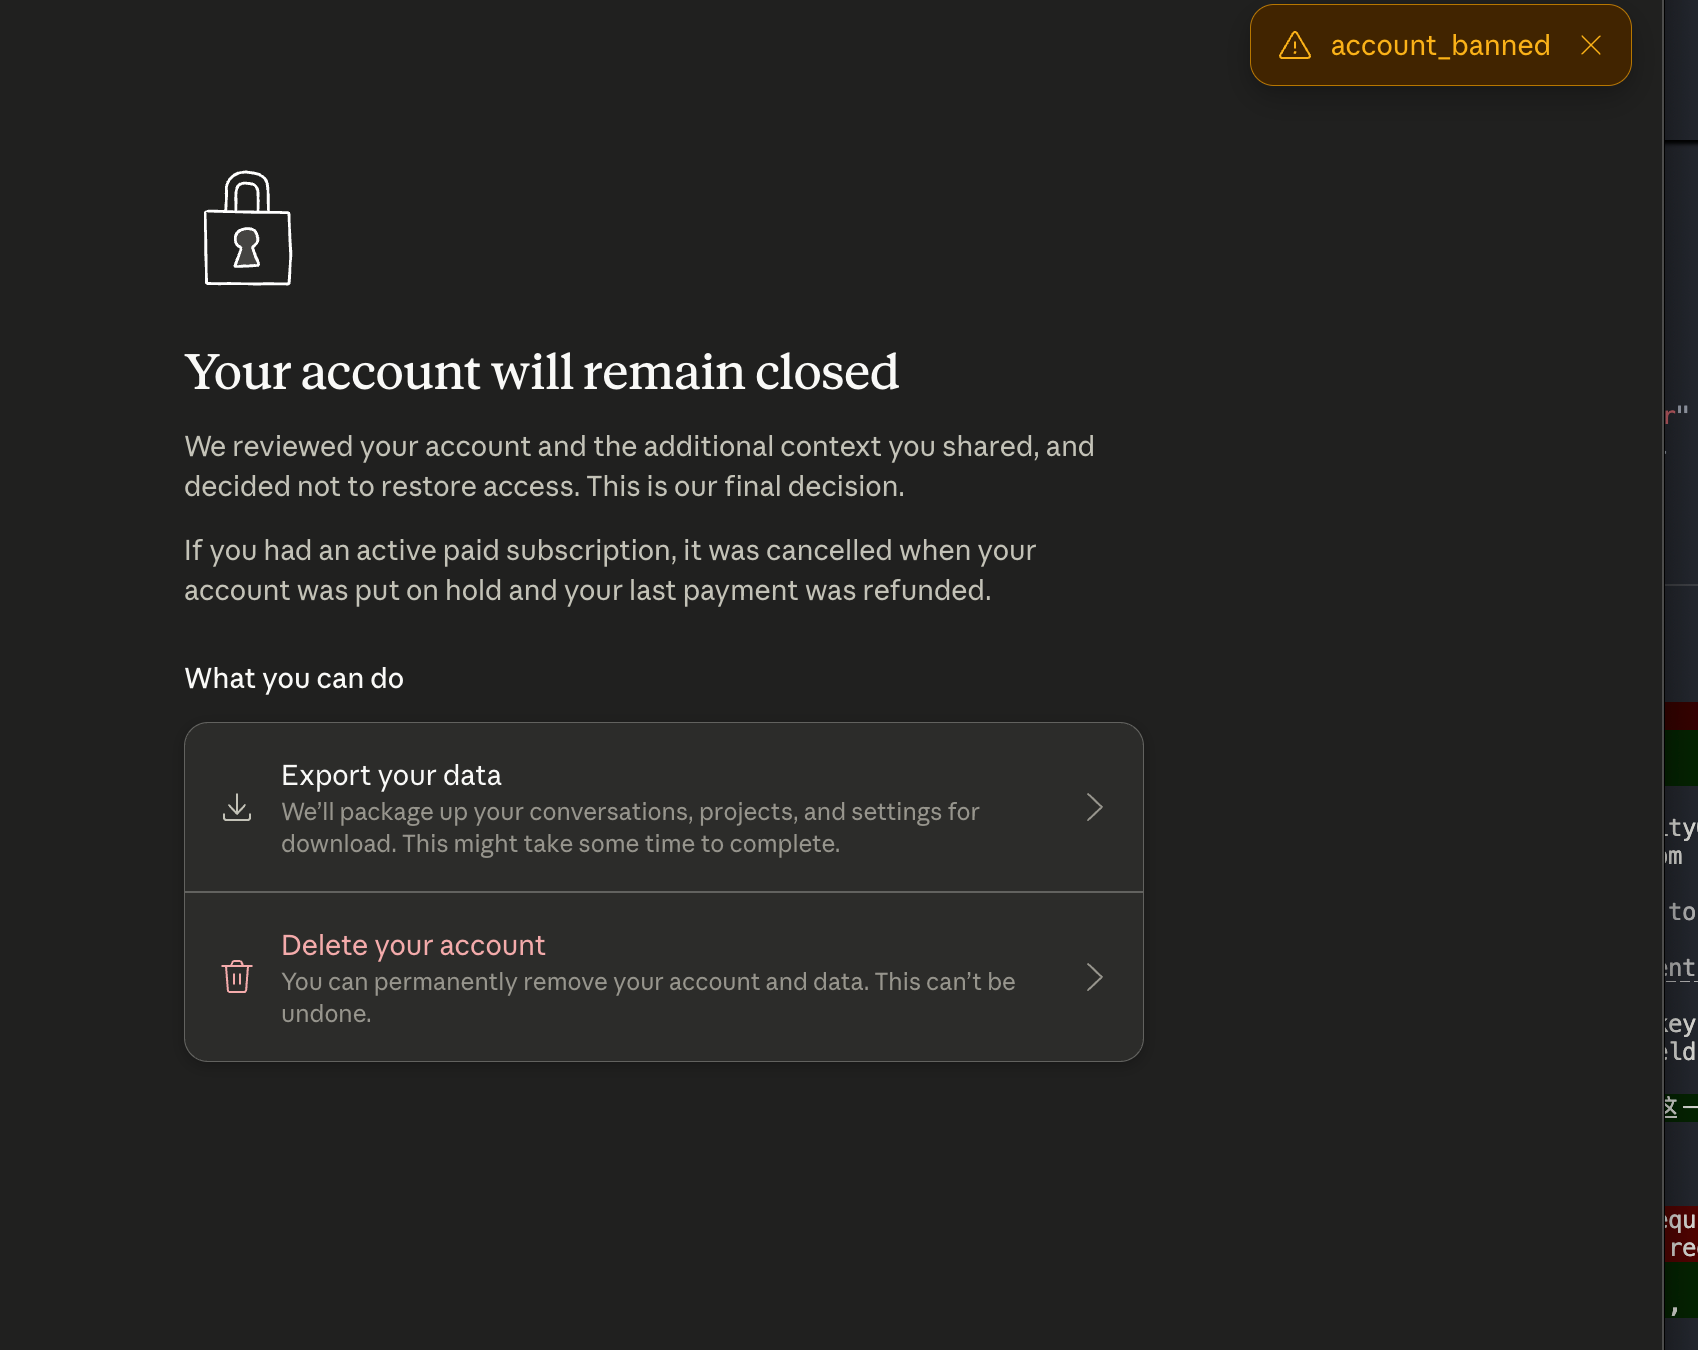Viewport: 1698px width, 1350px height.
Task: Click the green diff line with Chinese character
Action: 1681,1107
